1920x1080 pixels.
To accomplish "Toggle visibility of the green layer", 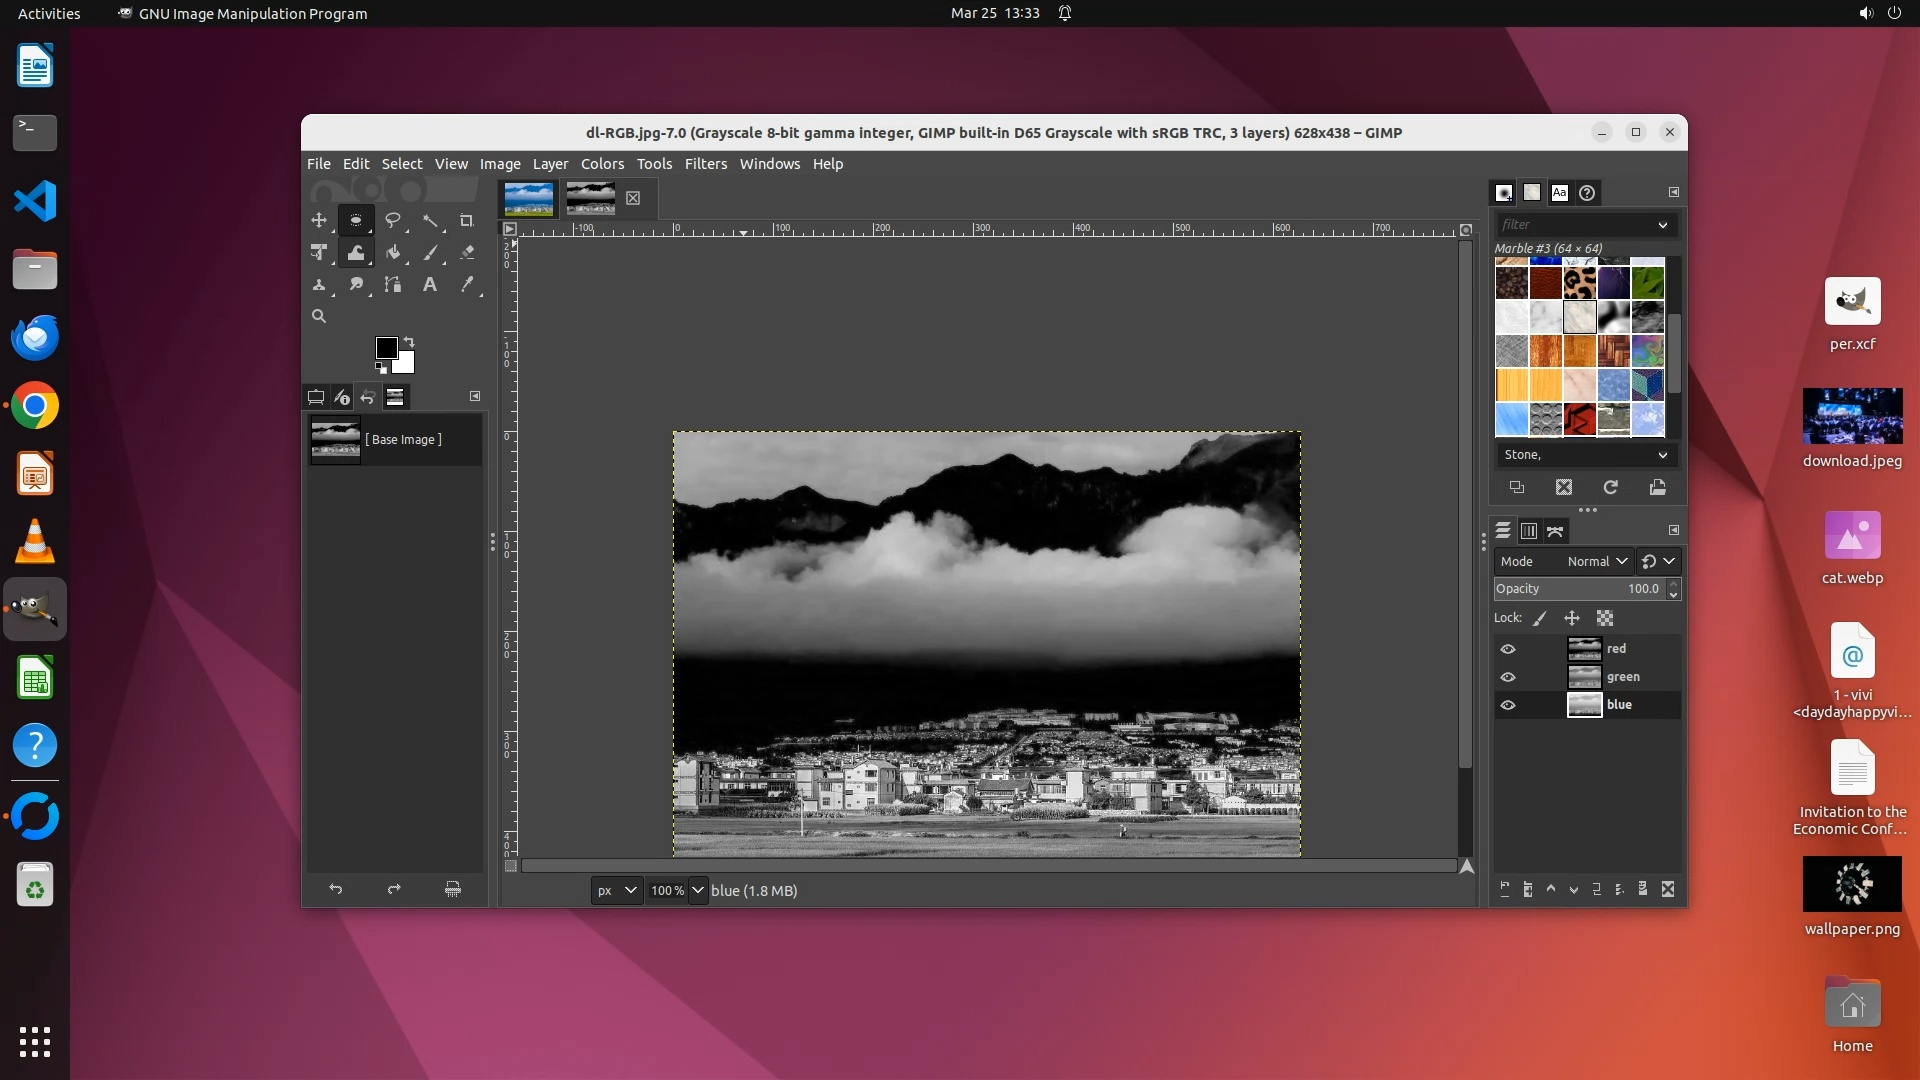I will tap(1508, 677).
